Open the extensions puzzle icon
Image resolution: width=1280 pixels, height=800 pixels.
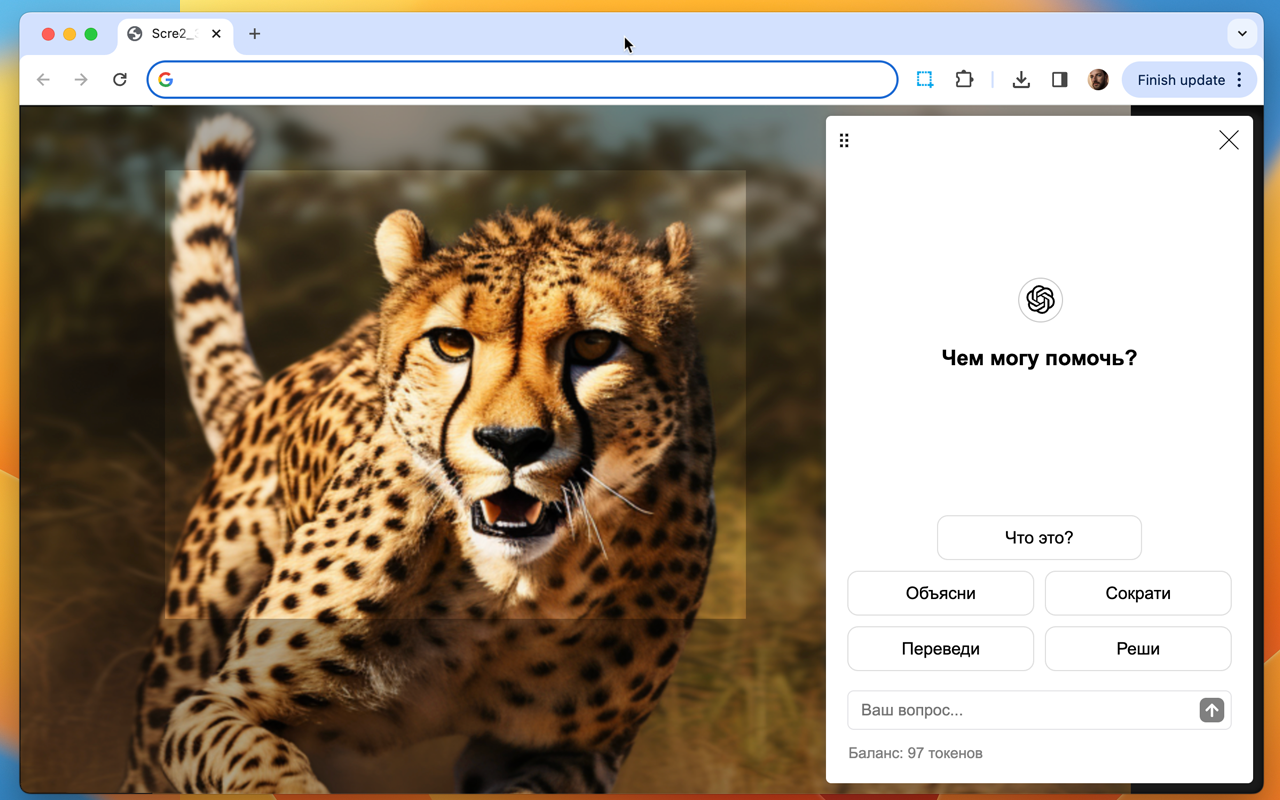click(964, 80)
